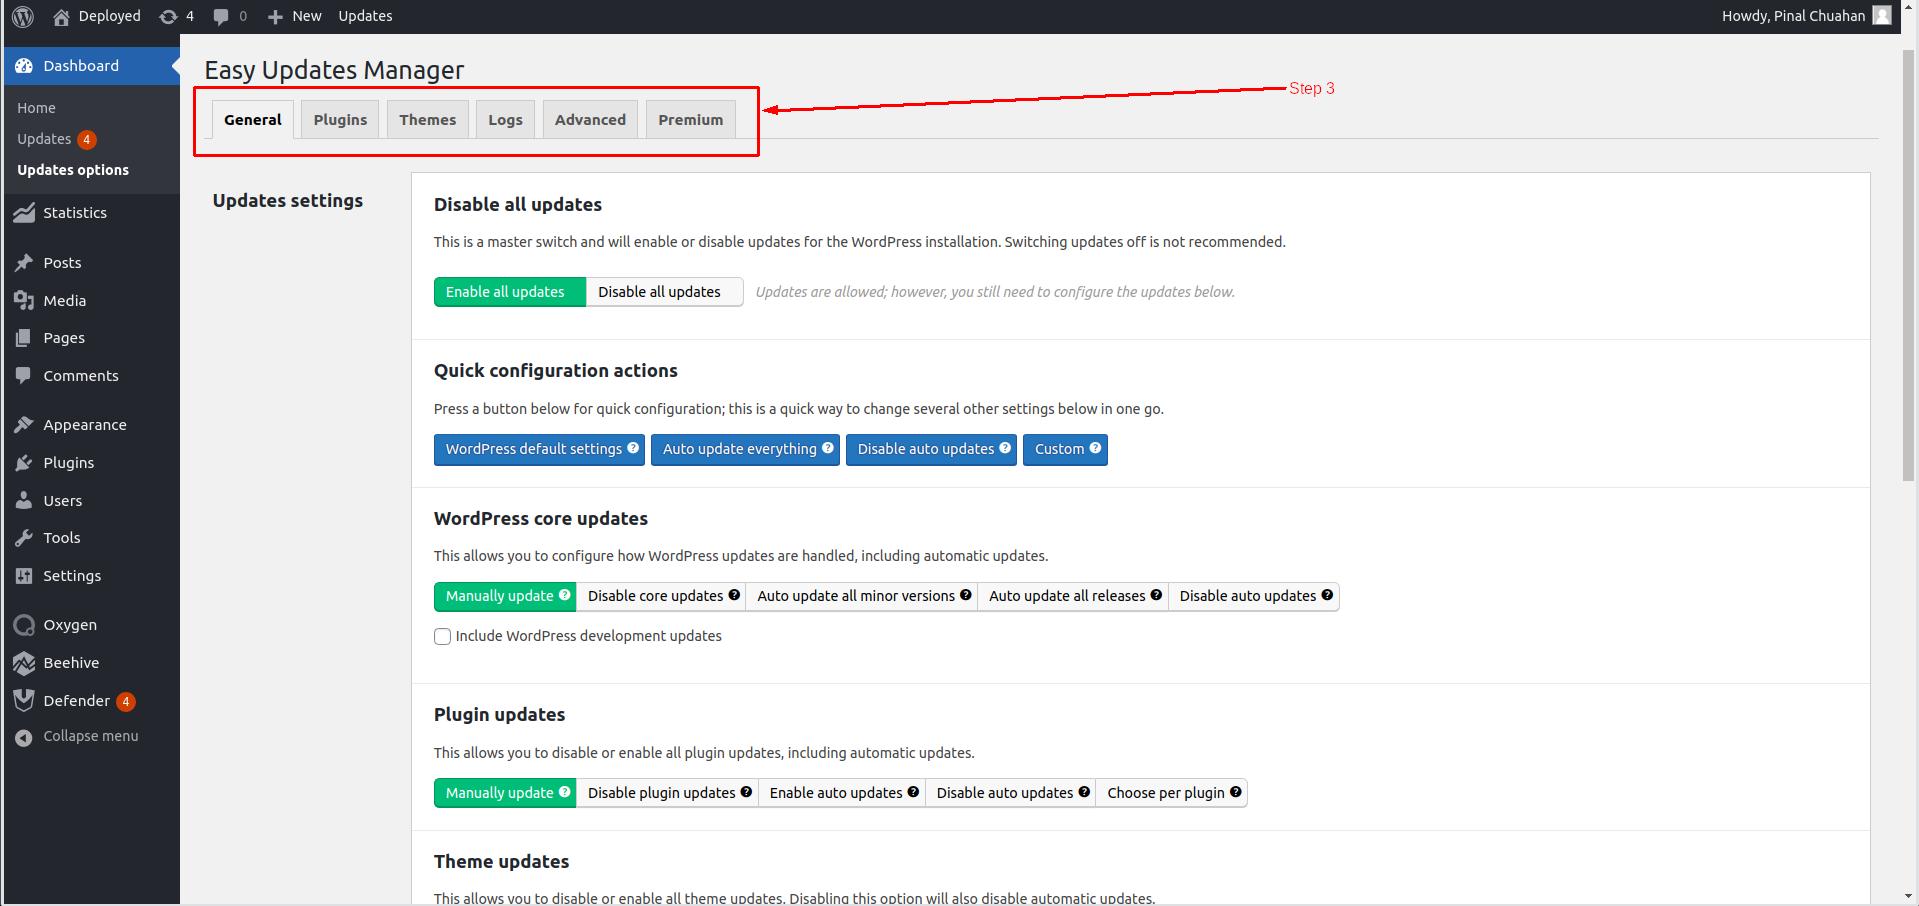Click the Plugins plug icon in sidebar

tap(24, 463)
